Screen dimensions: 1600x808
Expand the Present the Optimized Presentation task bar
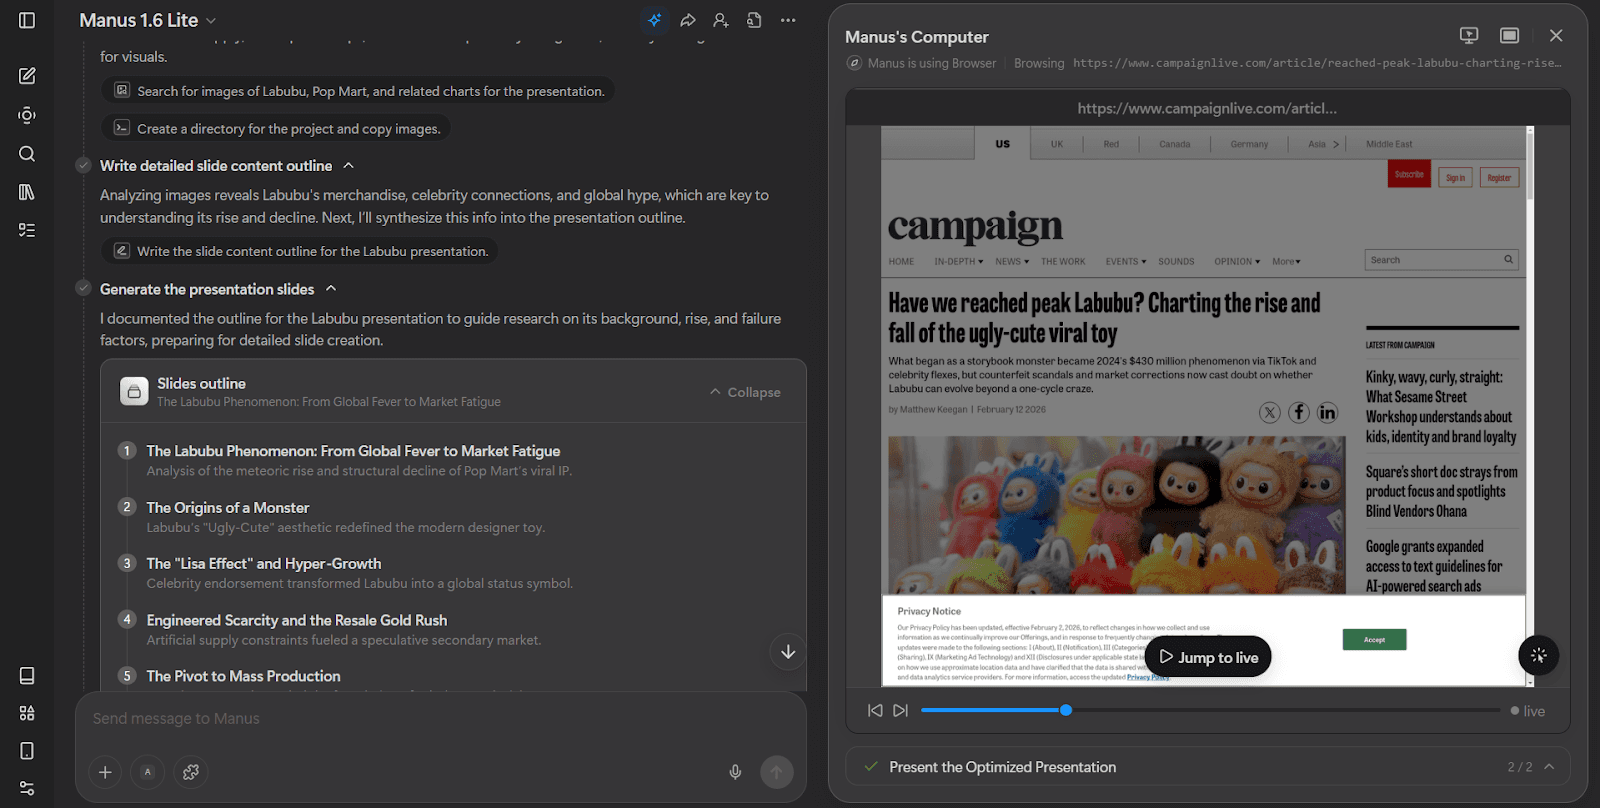coord(1549,767)
